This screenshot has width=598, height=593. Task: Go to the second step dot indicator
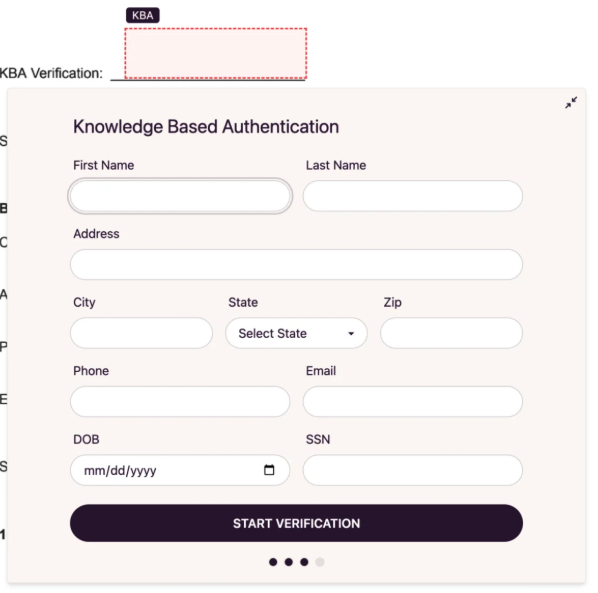click(289, 562)
